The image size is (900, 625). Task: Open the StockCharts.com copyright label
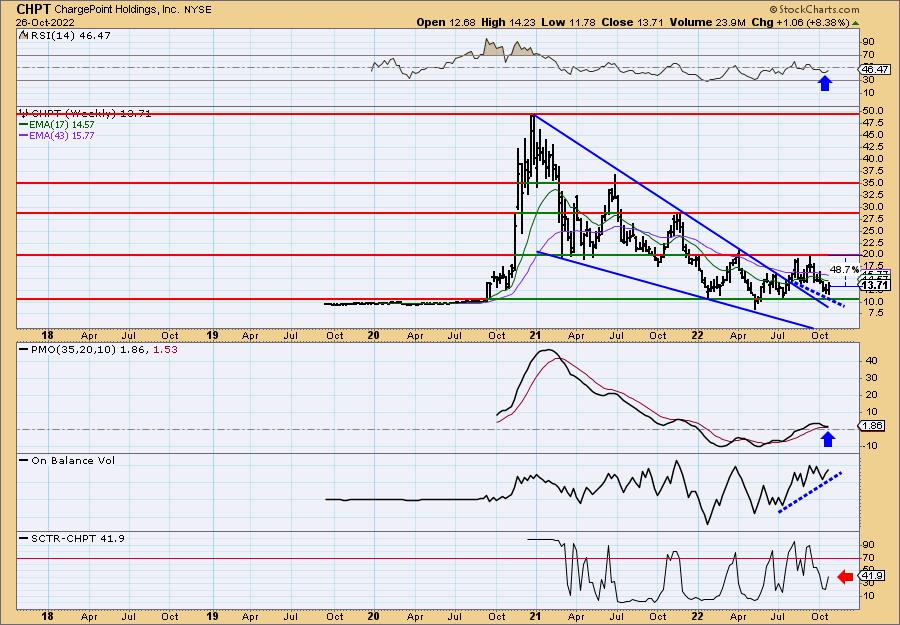(814, 9)
